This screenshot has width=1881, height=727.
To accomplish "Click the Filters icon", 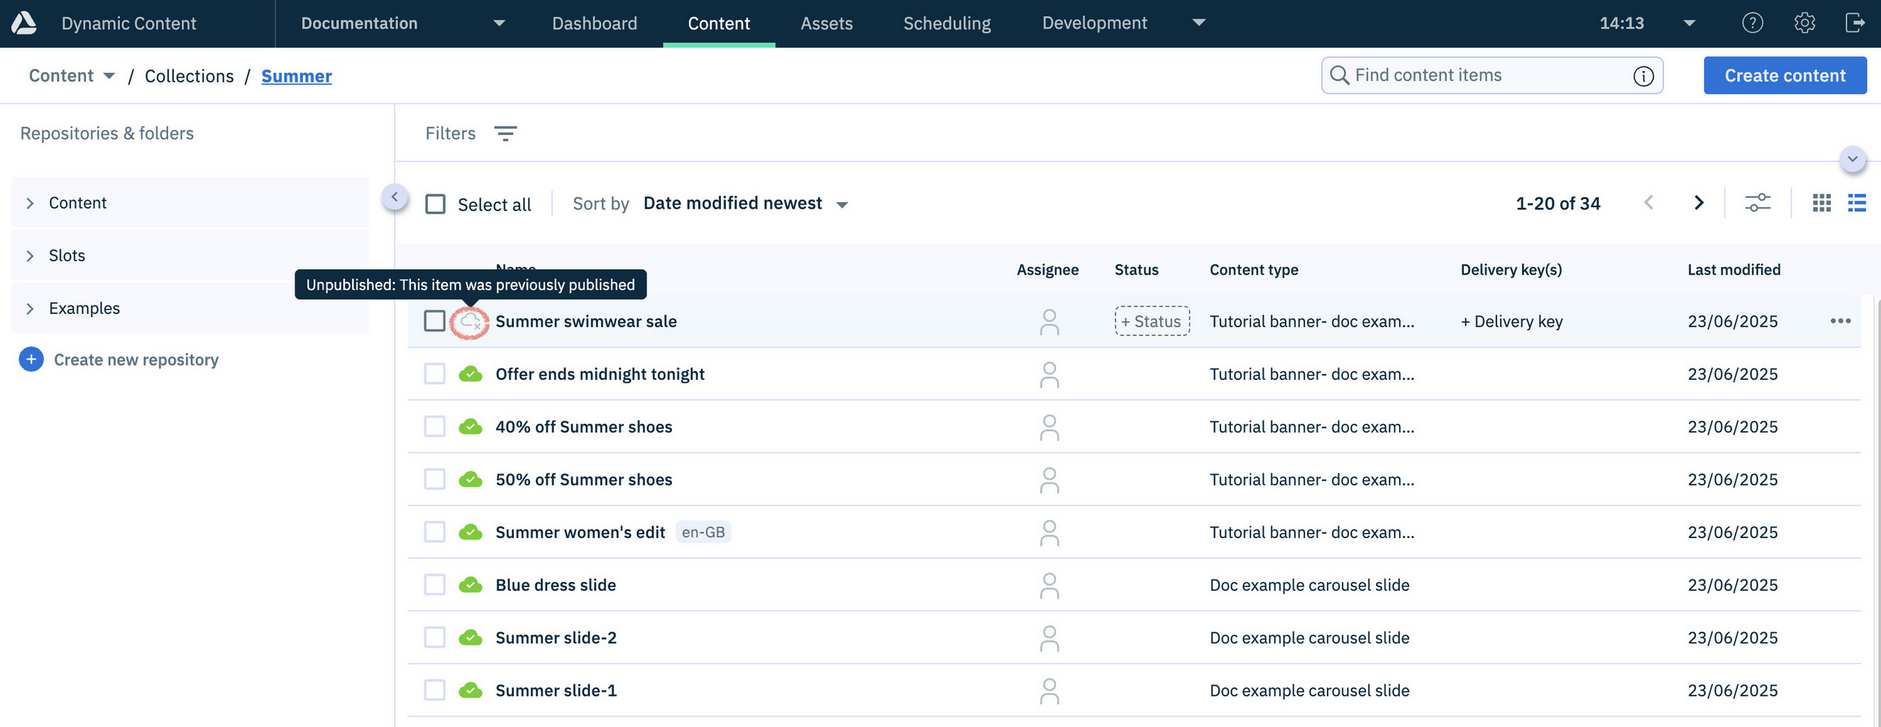I will pyautogui.click(x=506, y=134).
